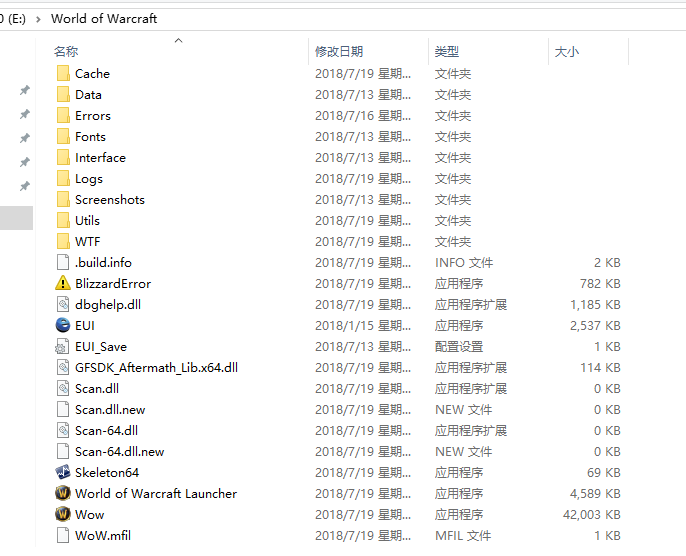Select the EUI_Save settings file icon
This screenshot has width=686, height=556.
pos(62,346)
